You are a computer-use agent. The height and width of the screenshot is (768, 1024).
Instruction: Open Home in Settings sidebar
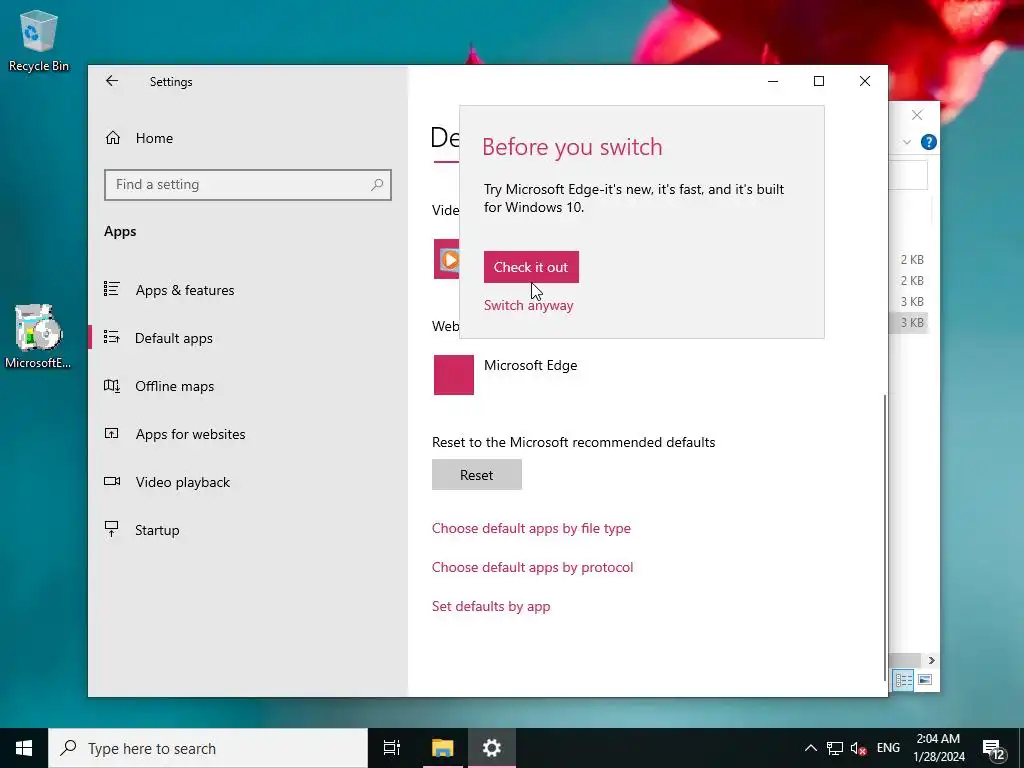tap(154, 138)
